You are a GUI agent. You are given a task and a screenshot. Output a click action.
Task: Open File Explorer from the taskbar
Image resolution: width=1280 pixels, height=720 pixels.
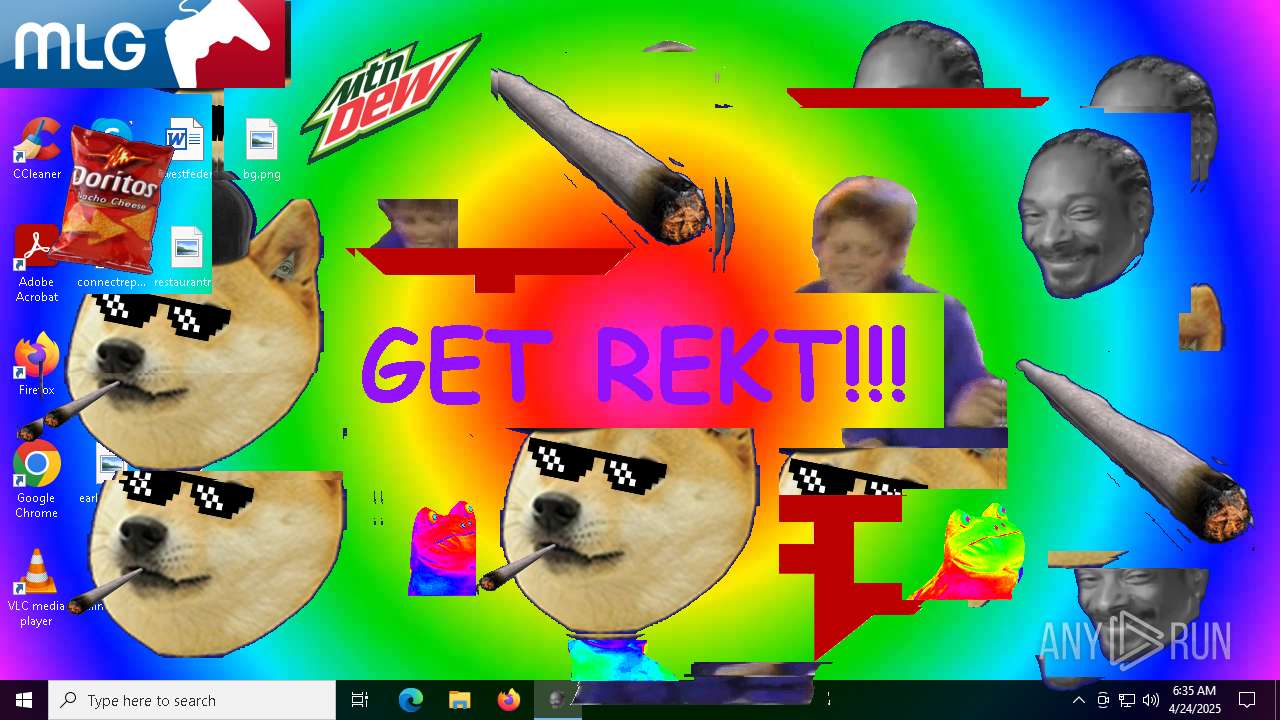(x=459, y=700)
